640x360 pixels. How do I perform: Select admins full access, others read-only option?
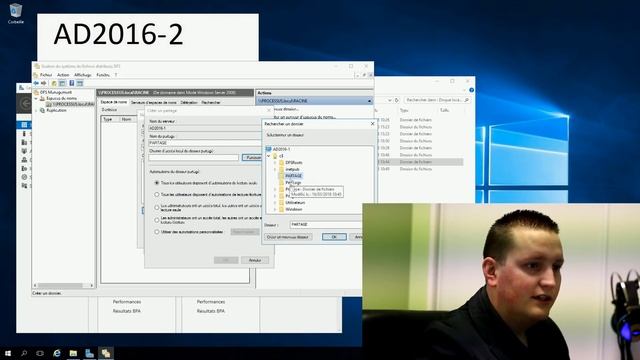pyautogui.click(x=157, y=207)
